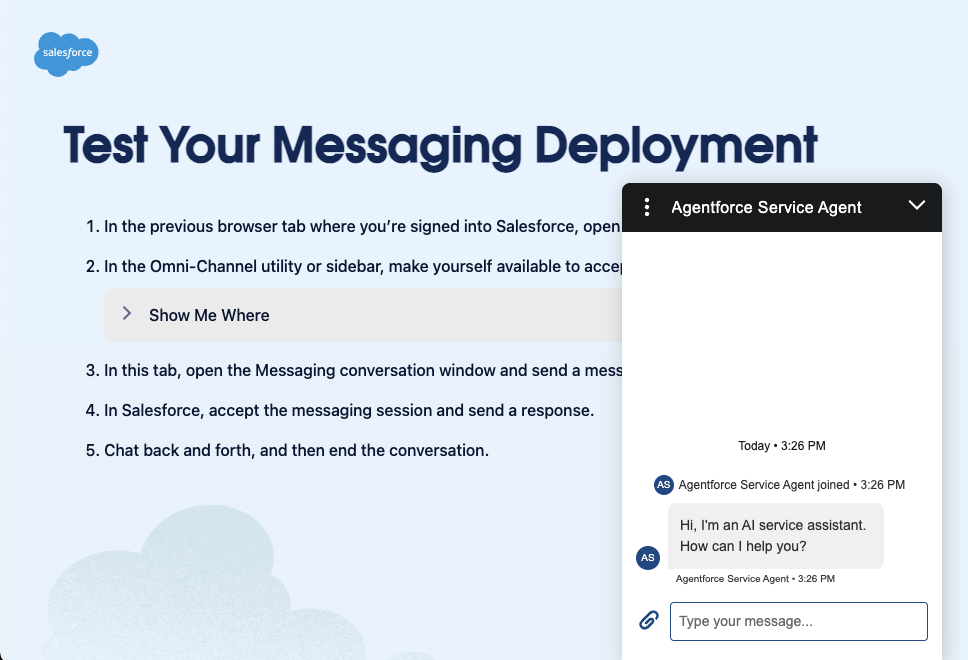Click the Show Me Where label
This screenshot has height=660, width=968.
point(209,315)
